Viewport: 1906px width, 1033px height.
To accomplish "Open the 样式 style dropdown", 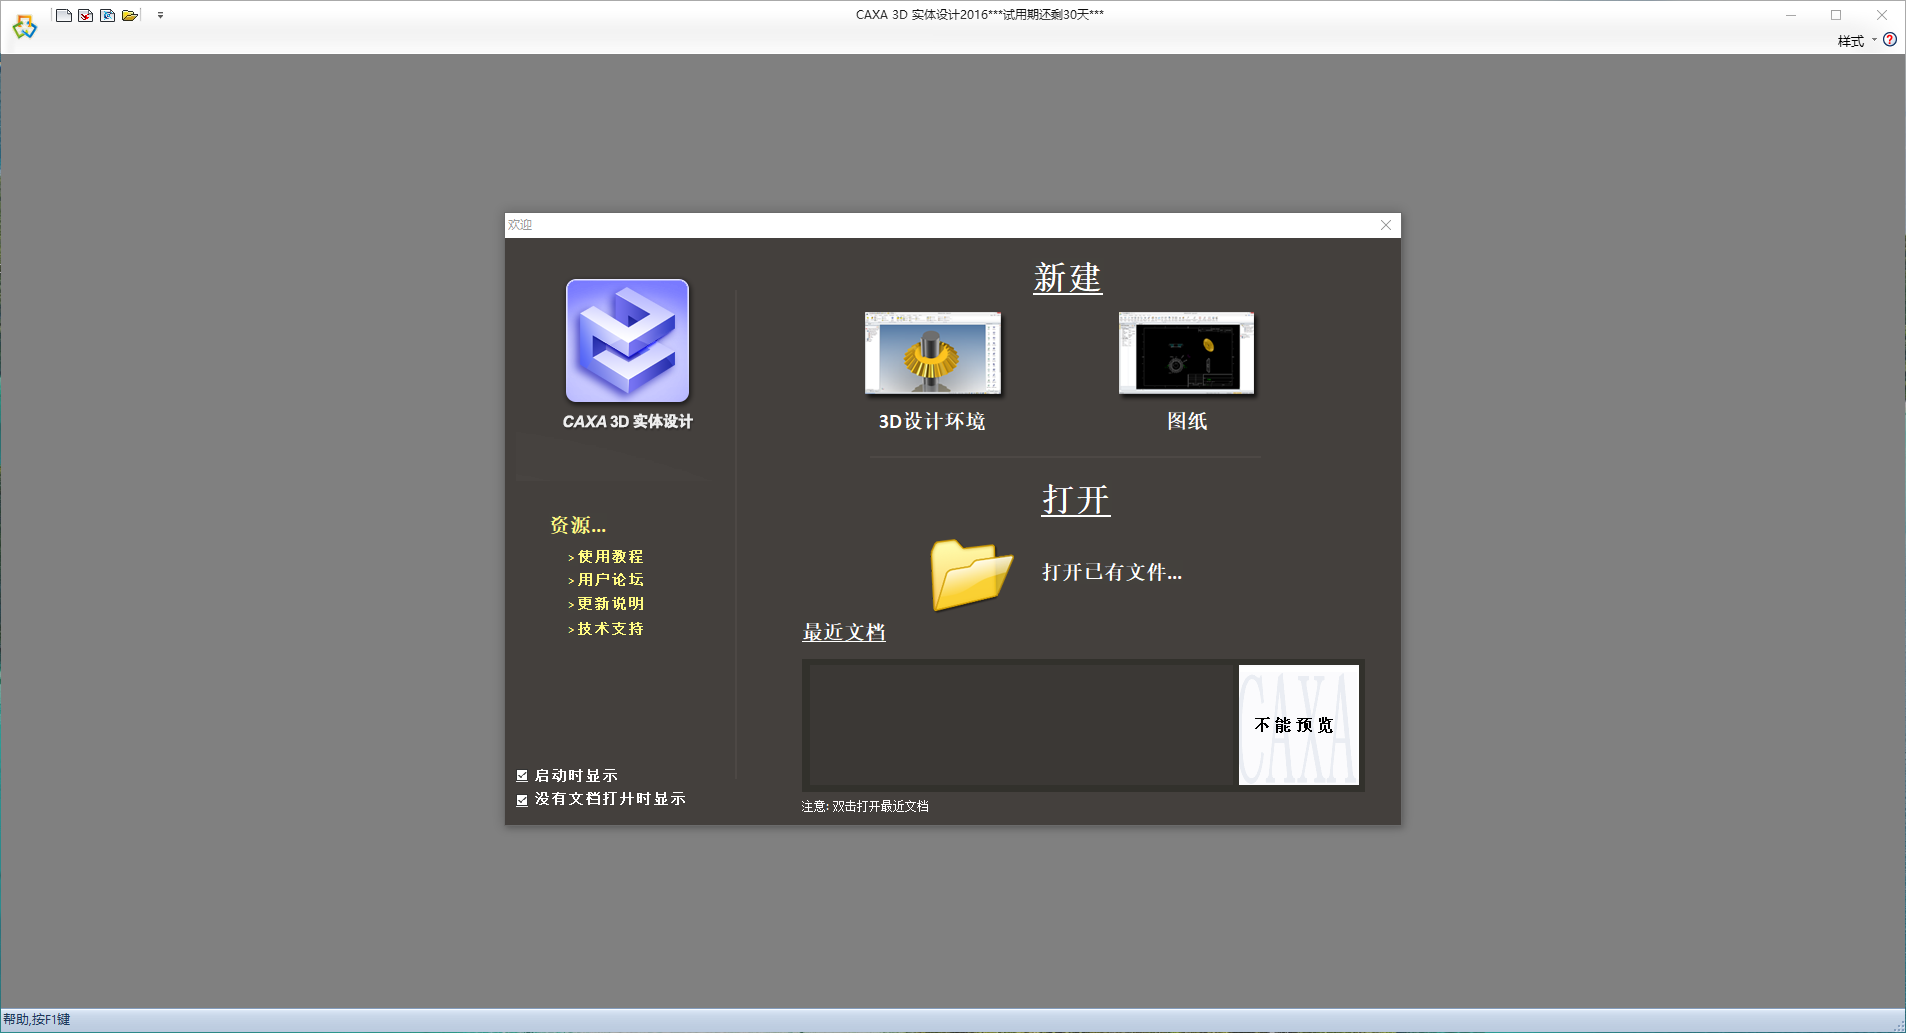I will click(x=1857, y=41).
